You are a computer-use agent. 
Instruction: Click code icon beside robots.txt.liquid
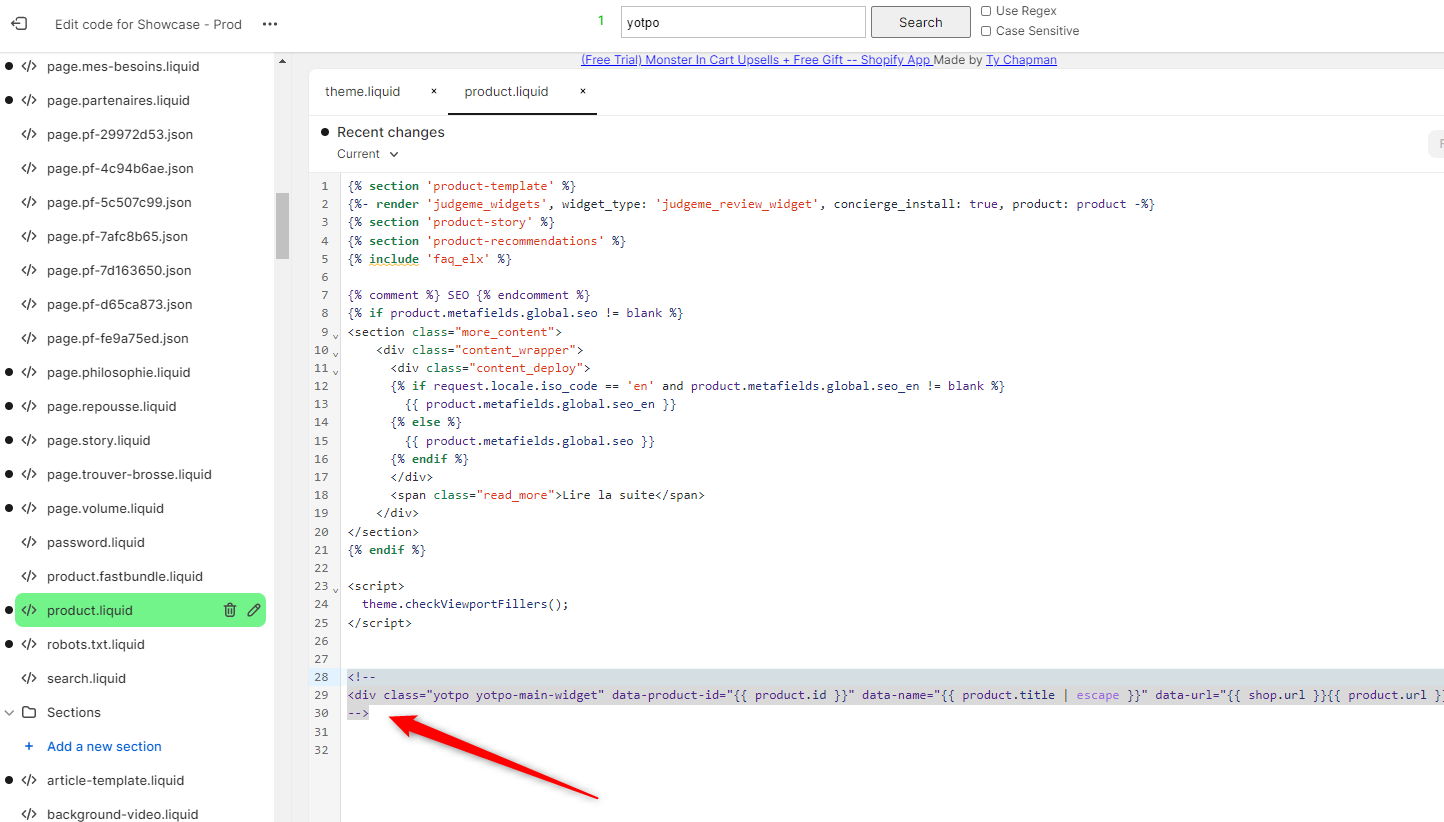[x=29, y=644]
